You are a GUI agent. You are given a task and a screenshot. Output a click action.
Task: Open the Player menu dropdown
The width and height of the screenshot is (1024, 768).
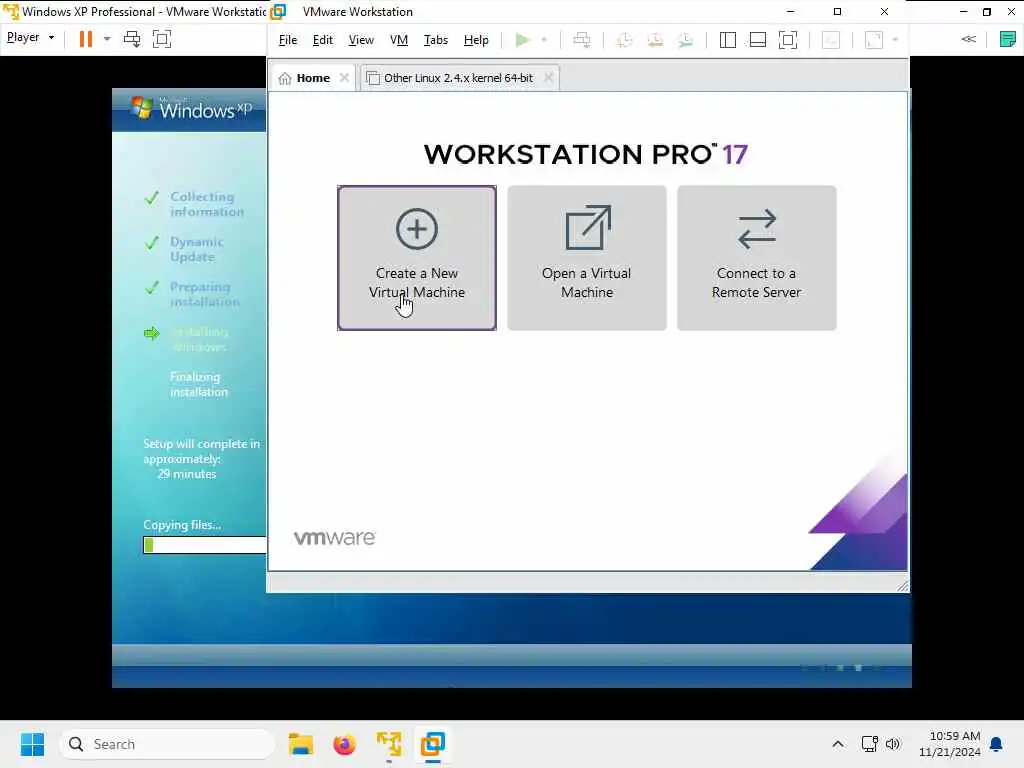point(31,38)
